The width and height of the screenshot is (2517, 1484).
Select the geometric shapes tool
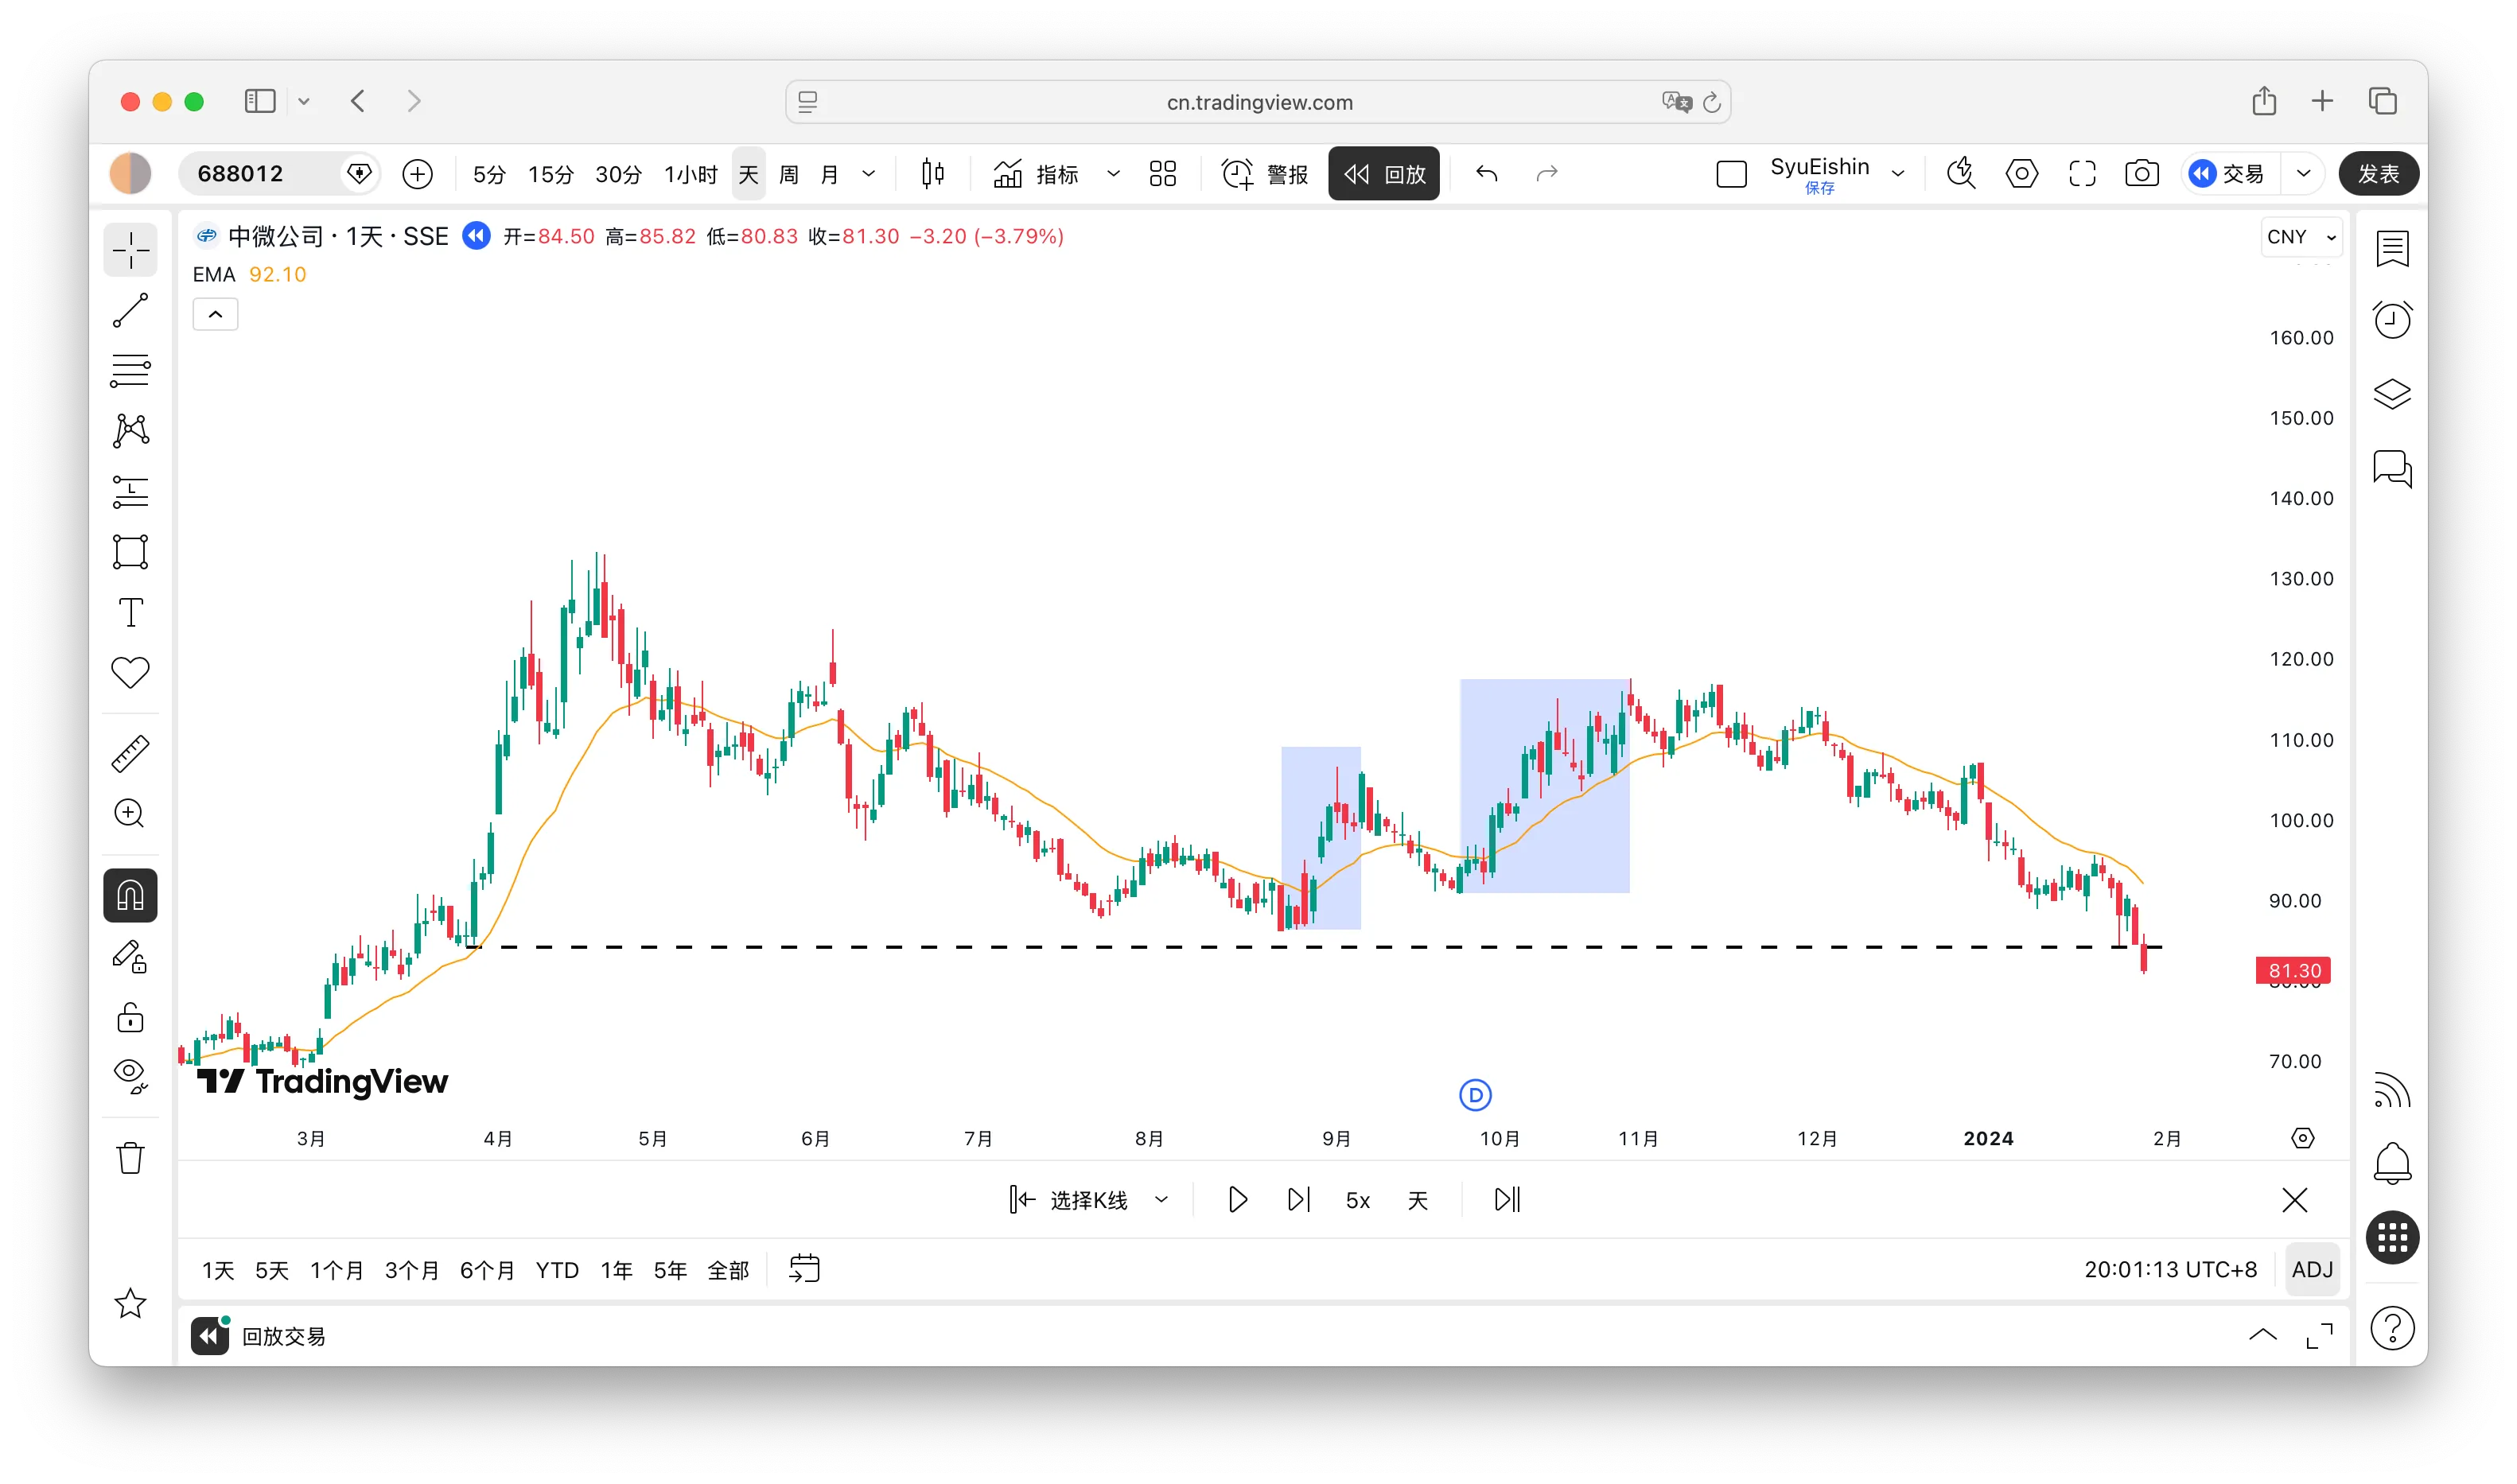[130, 552]
